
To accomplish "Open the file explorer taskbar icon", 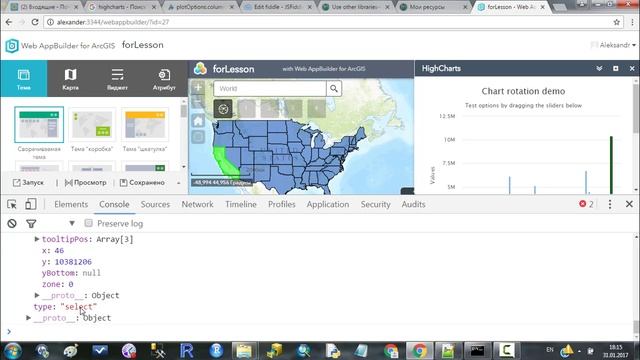I will click(x=244, y=351).
